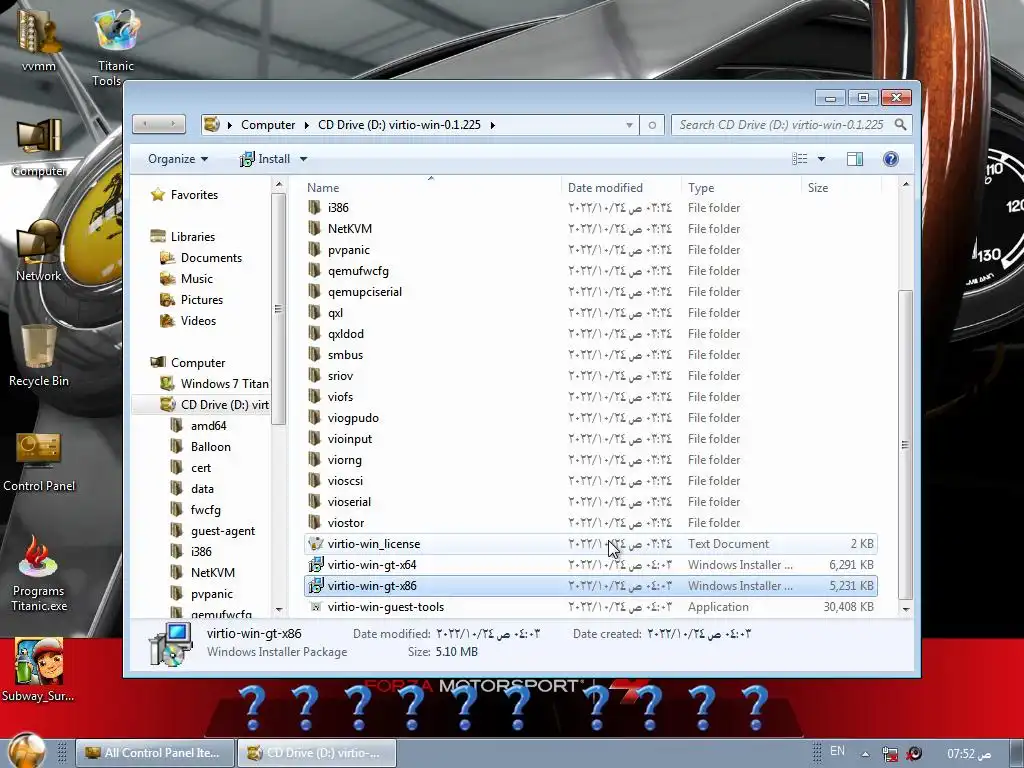Select the Subway_Sur... desktop icon

[39, 669]
